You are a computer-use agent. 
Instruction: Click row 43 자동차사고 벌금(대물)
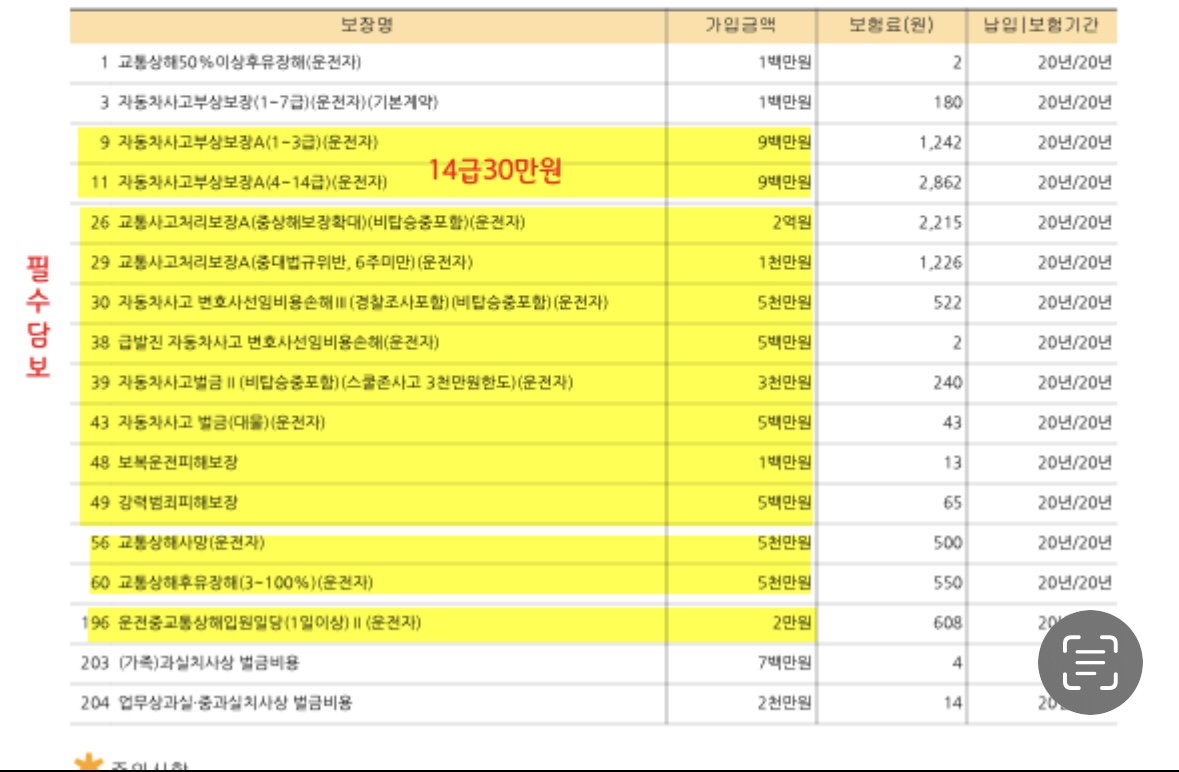pyautogui.click(x=221, y=422)
